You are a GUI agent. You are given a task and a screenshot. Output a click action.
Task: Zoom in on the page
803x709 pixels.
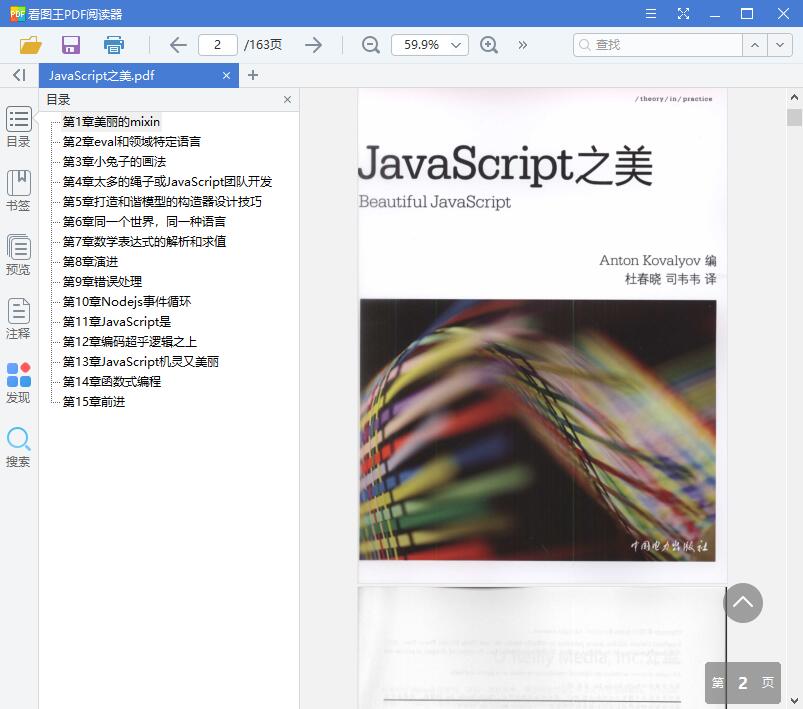(489, 45)
